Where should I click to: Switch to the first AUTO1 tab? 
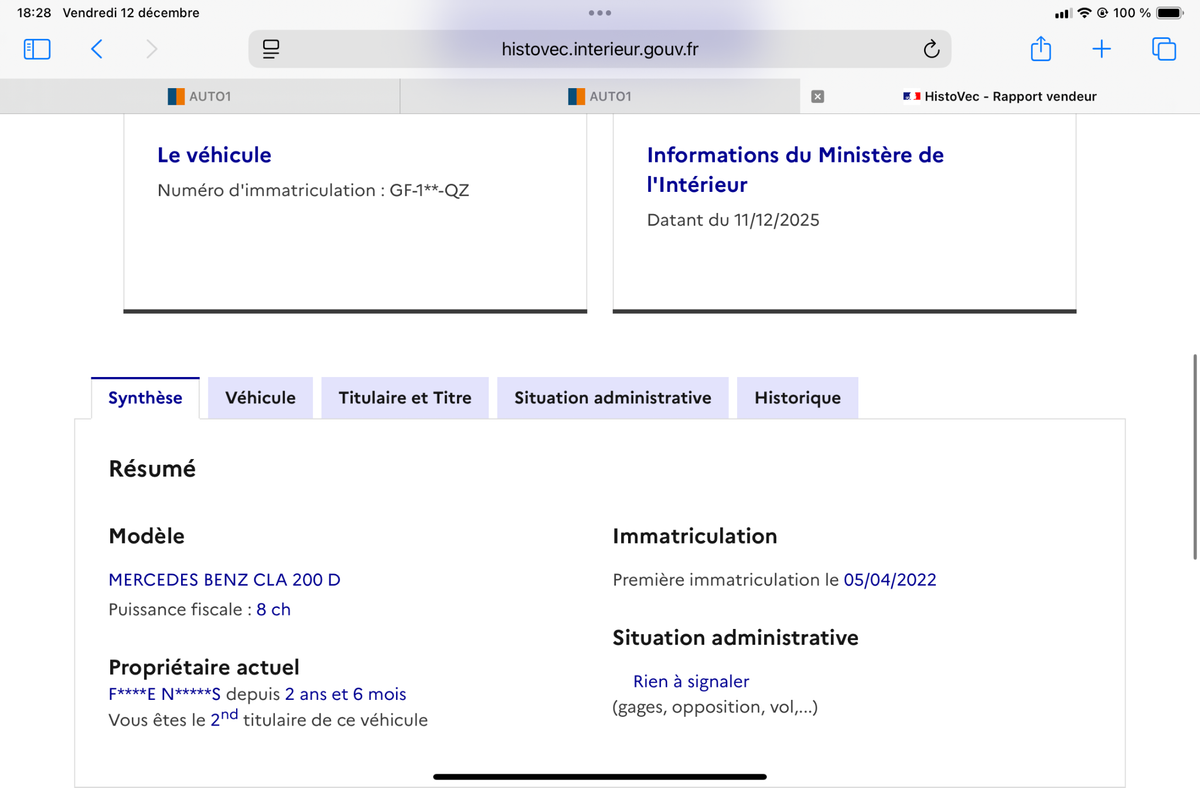click(200, 97)
